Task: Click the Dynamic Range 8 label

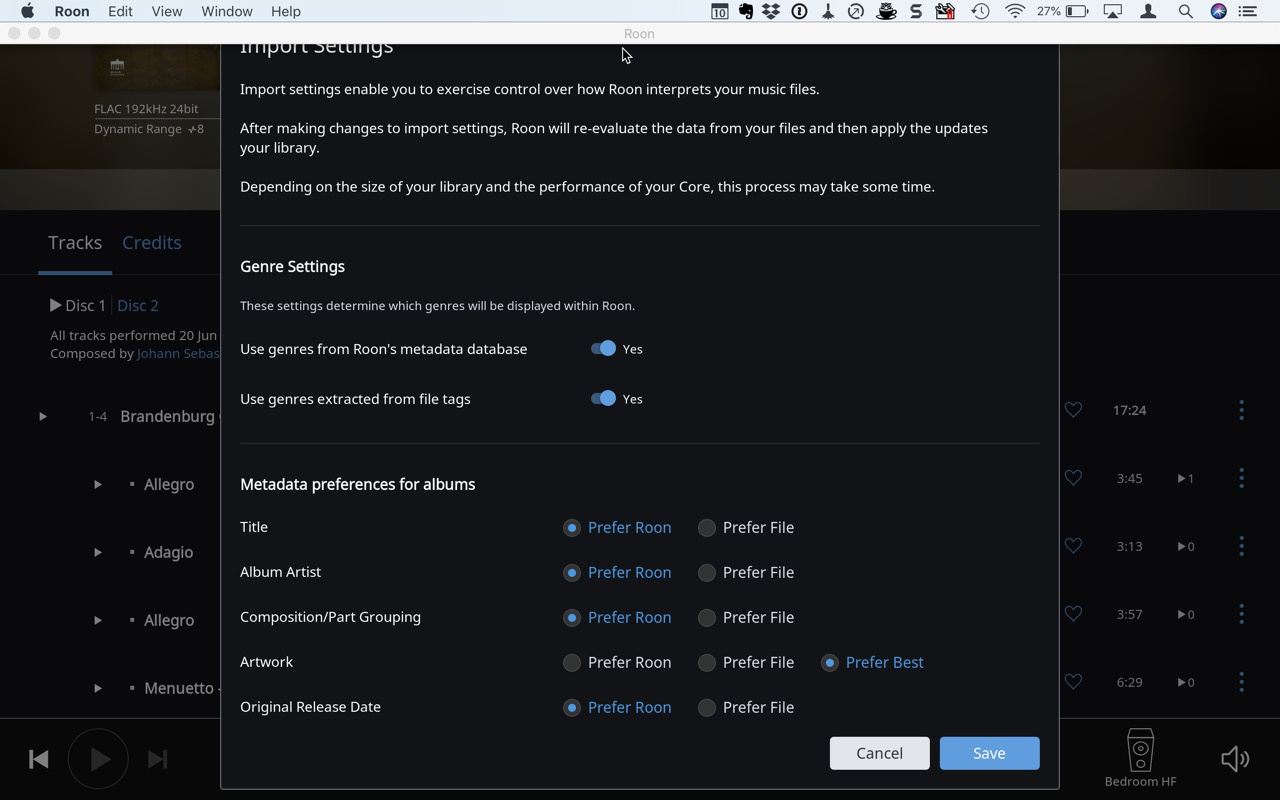Action: point(149,129)
